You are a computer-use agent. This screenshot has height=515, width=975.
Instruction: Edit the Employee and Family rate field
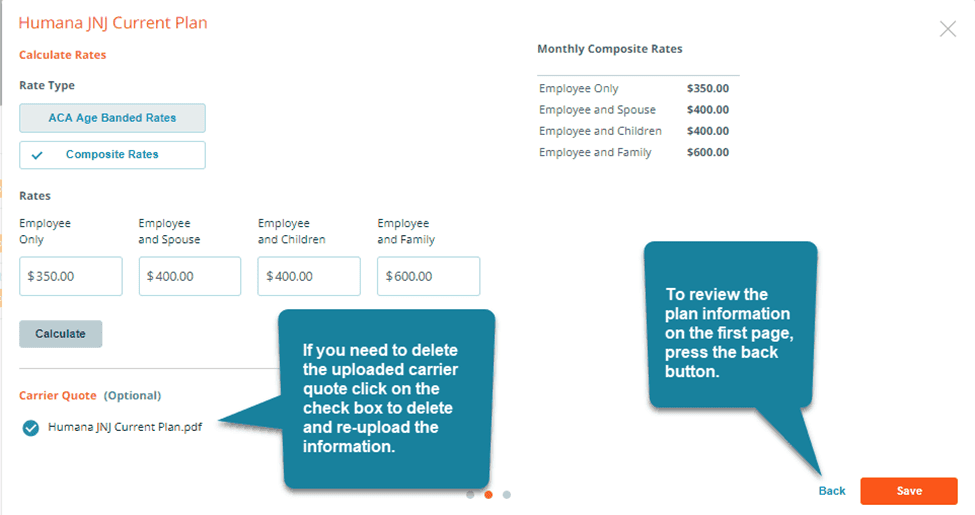click(x=428, y=276)
